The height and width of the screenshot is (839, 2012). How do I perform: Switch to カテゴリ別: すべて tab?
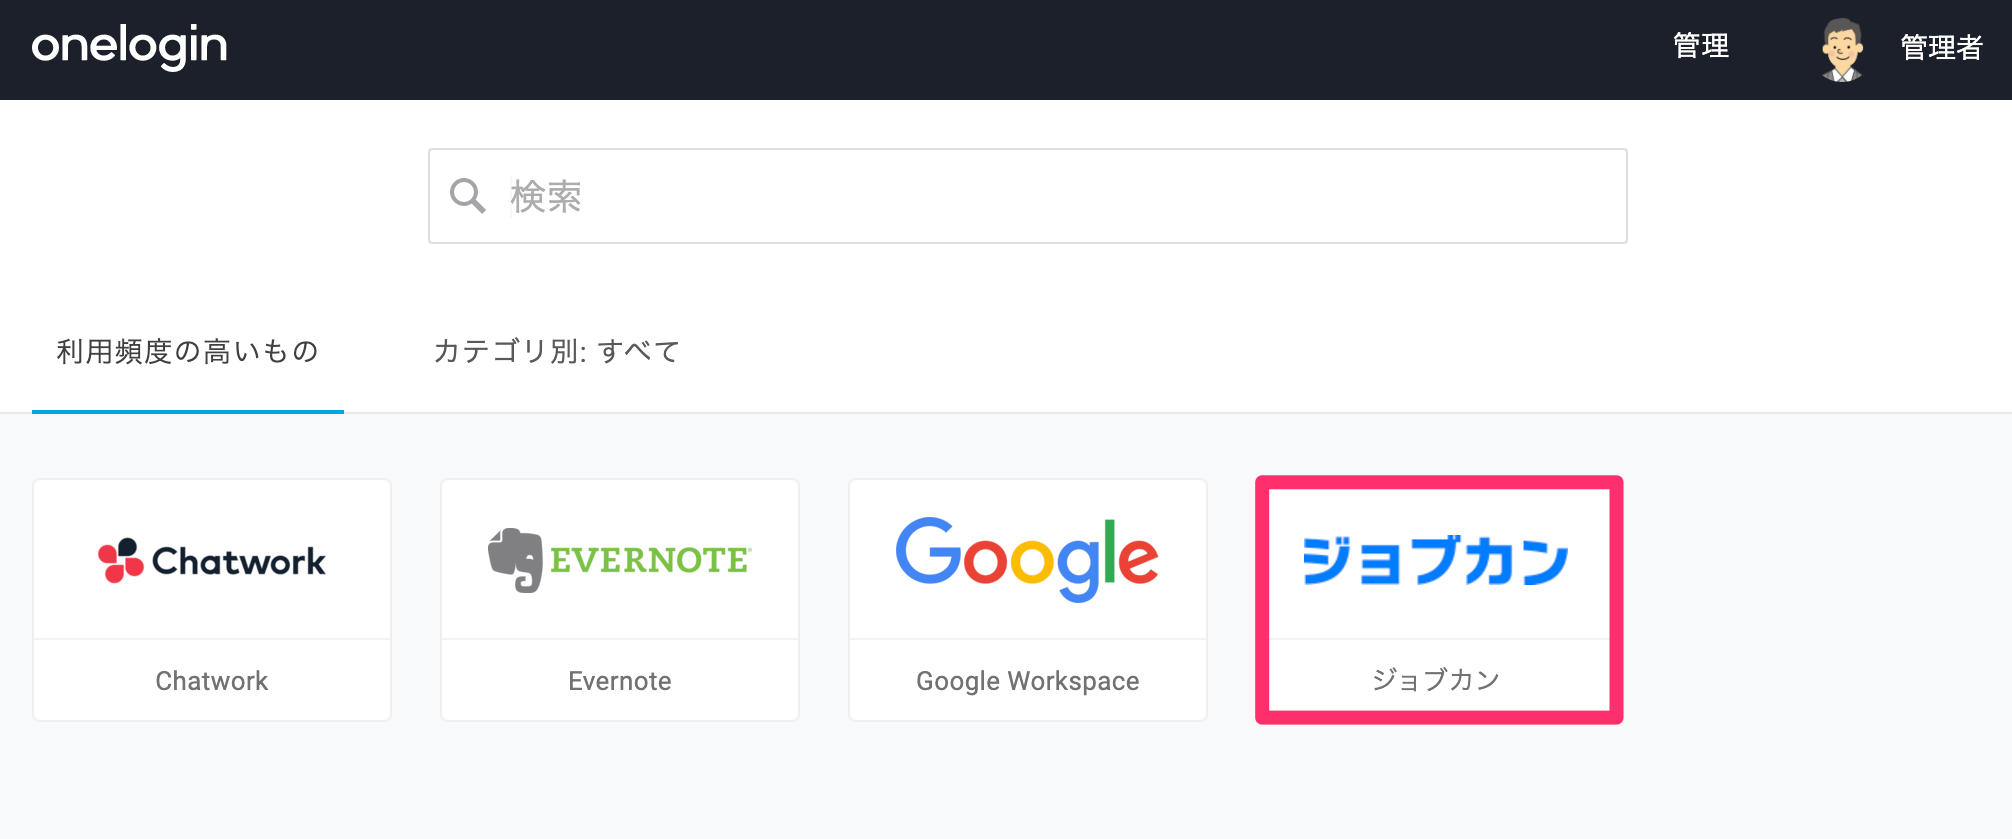tap(557, 351)
